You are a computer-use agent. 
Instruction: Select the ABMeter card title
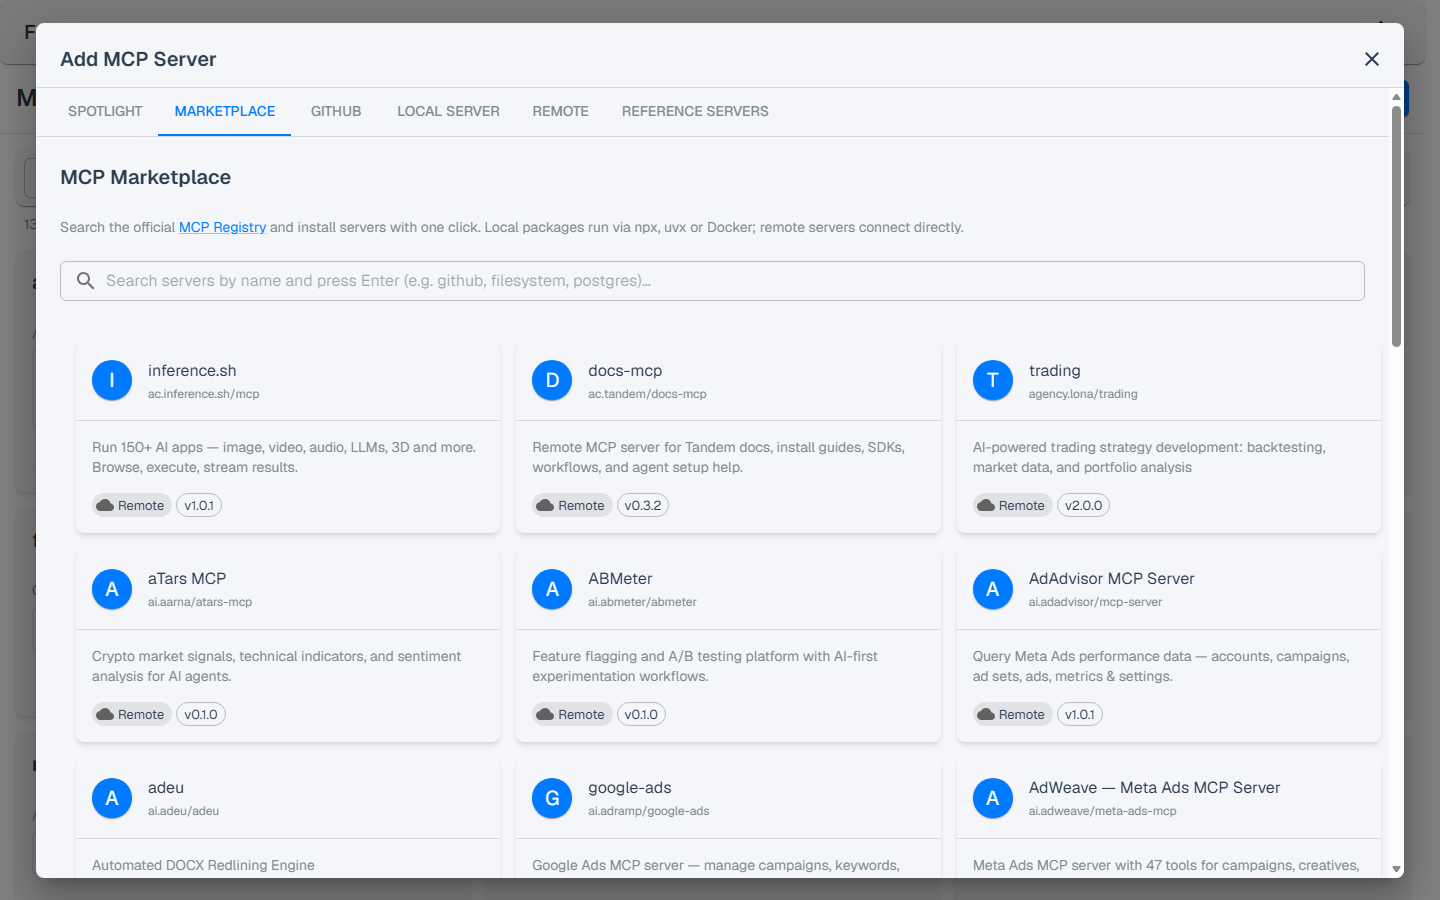pyautogui.click(x=620, y=578)
